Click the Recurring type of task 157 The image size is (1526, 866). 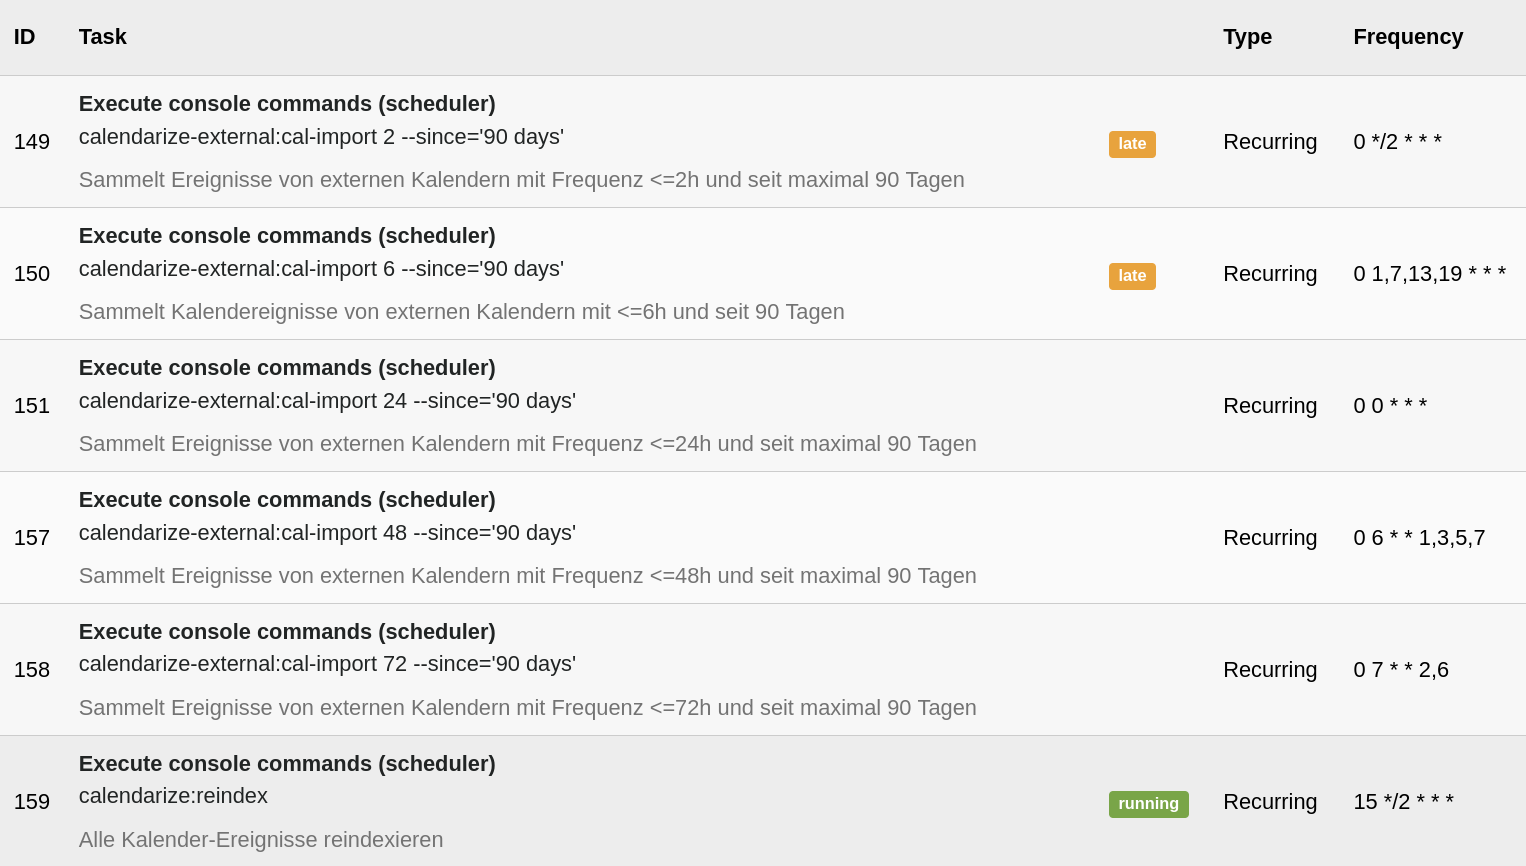1270,538
